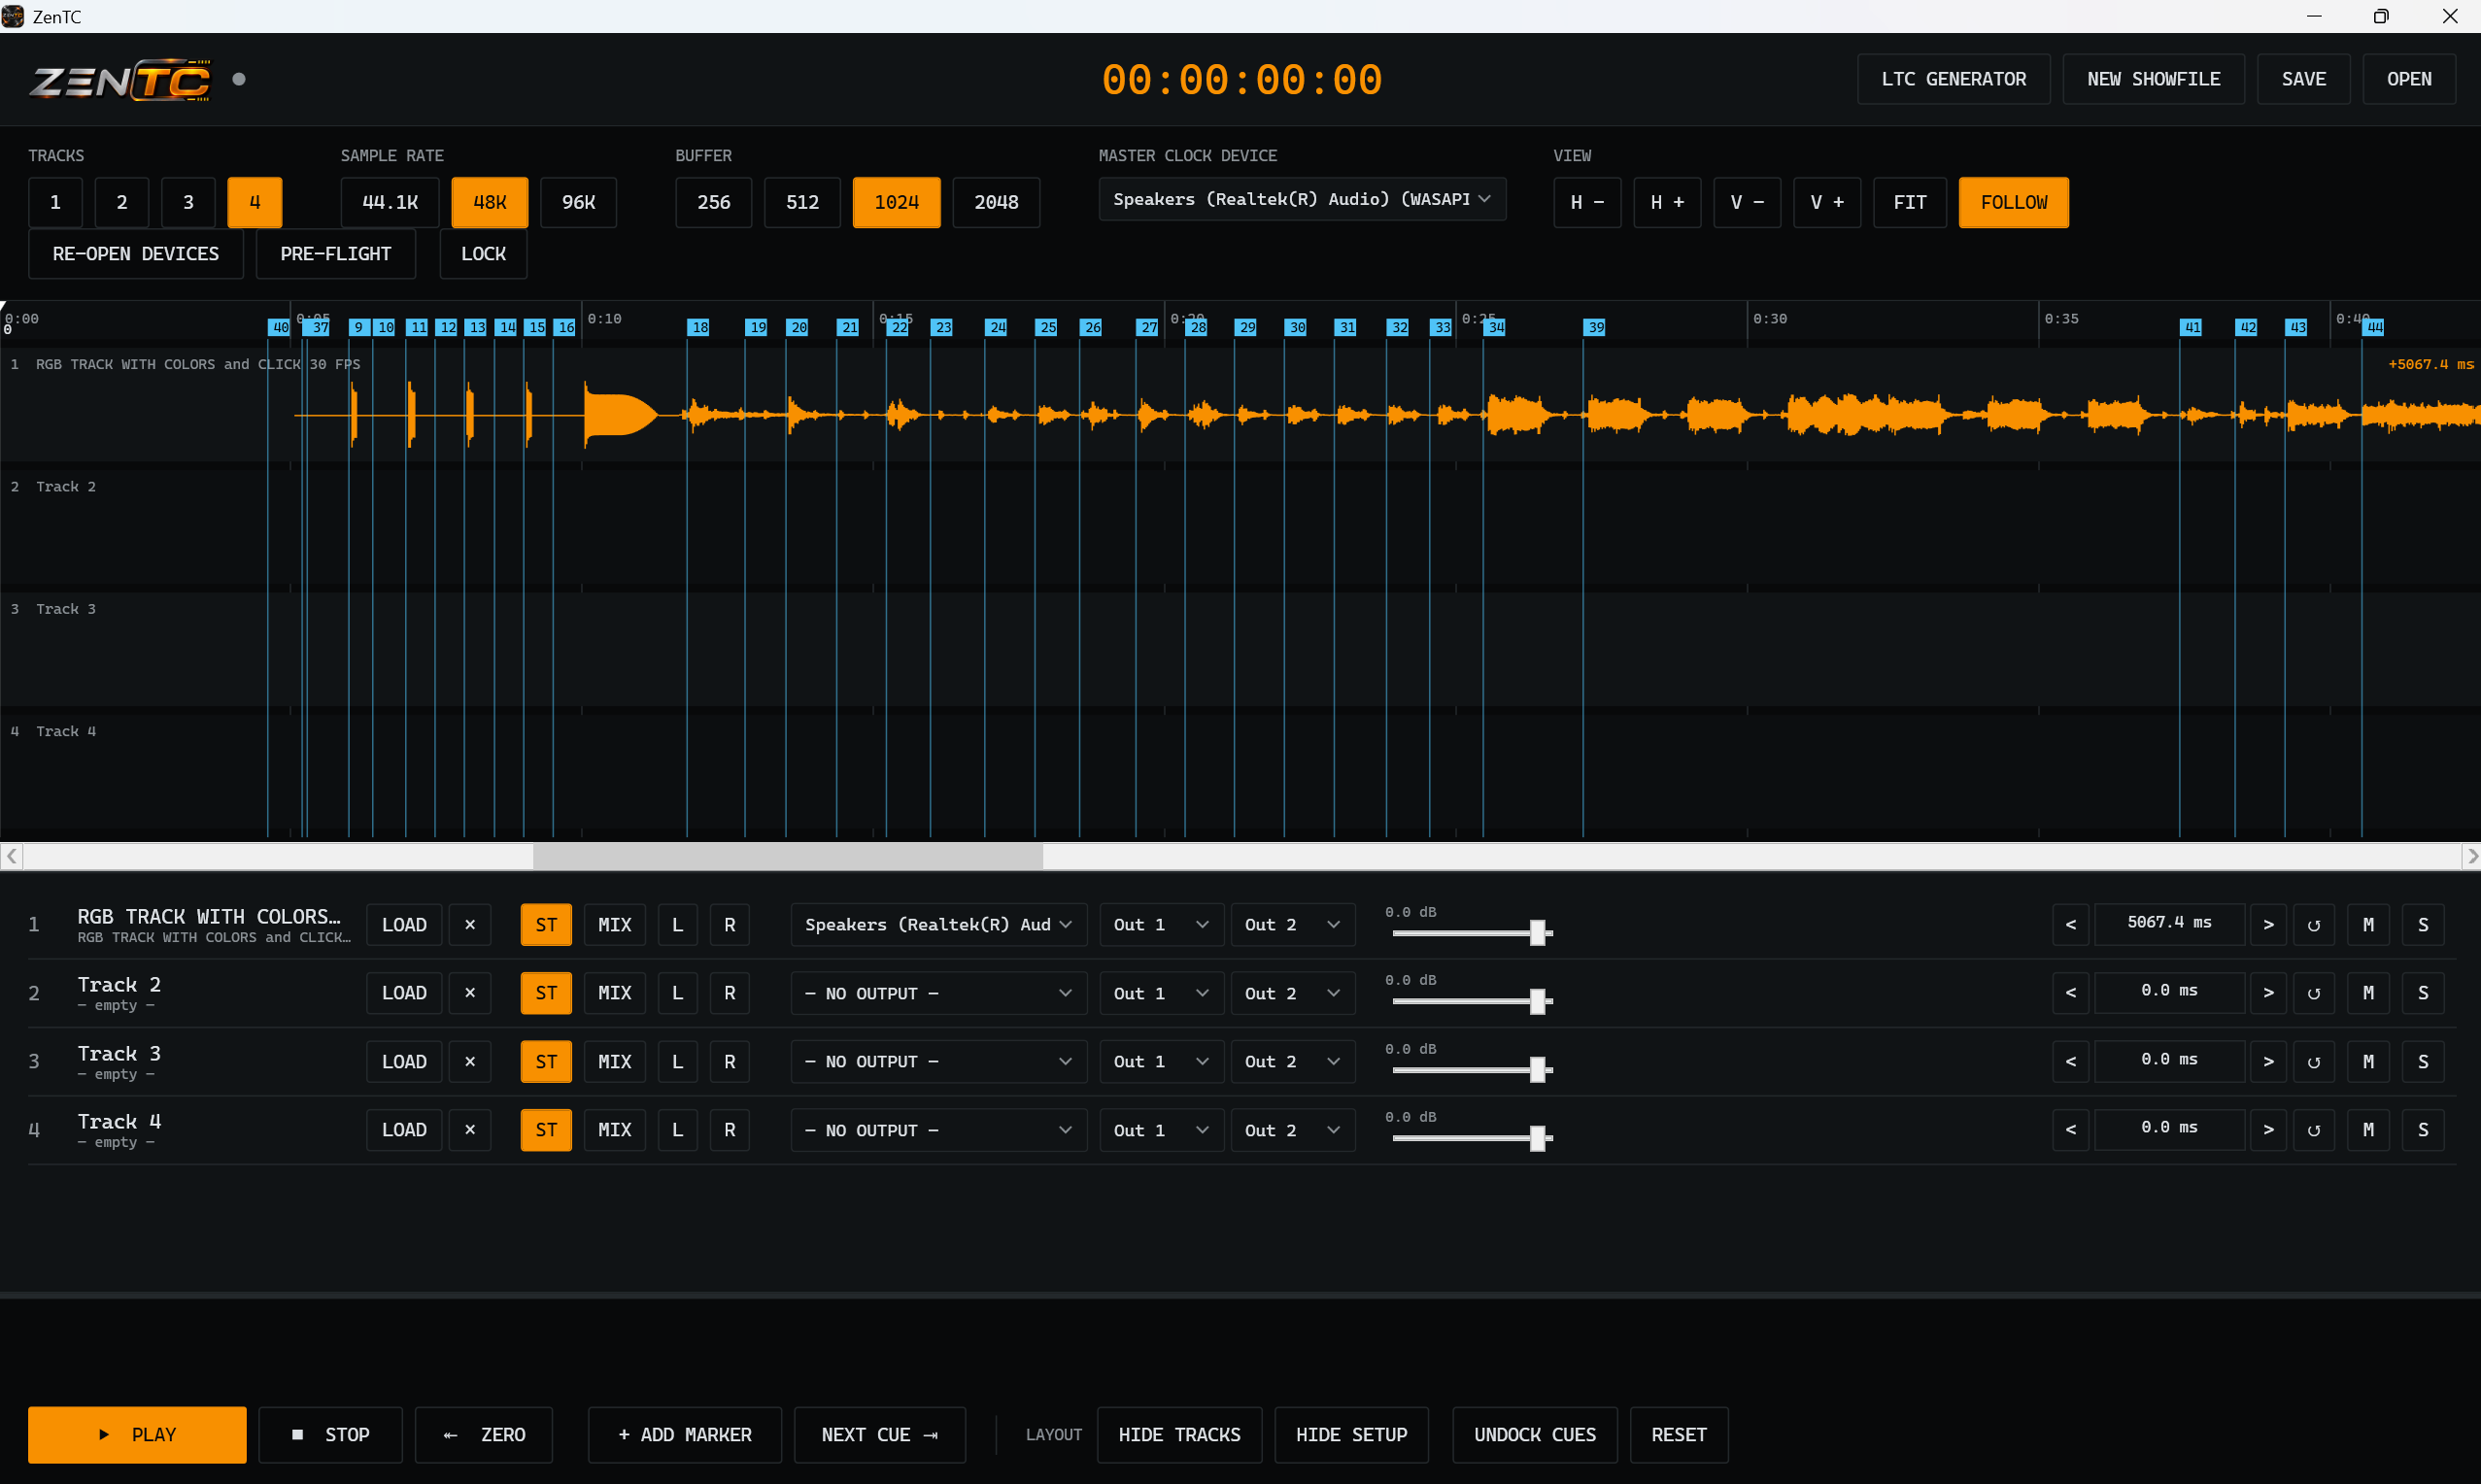Route Track 3 to left channel L

pyautogui.click(x=678, y=1061)
